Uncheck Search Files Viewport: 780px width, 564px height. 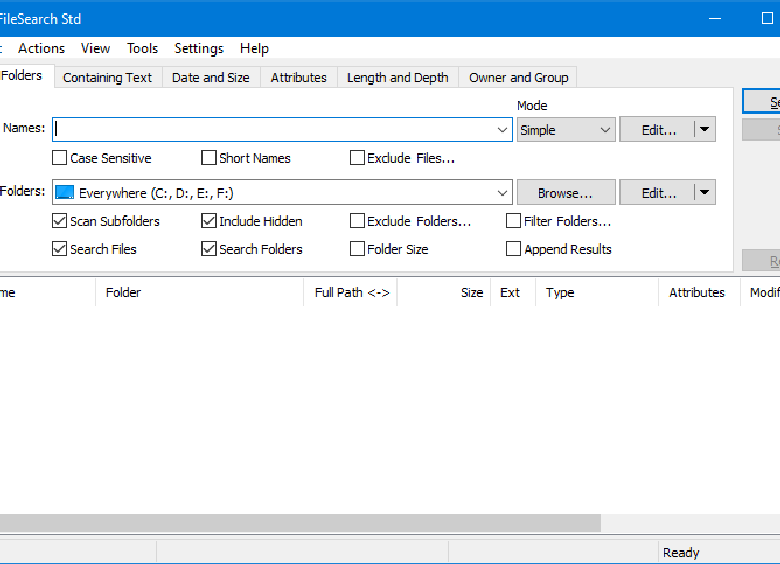point(59,249)
